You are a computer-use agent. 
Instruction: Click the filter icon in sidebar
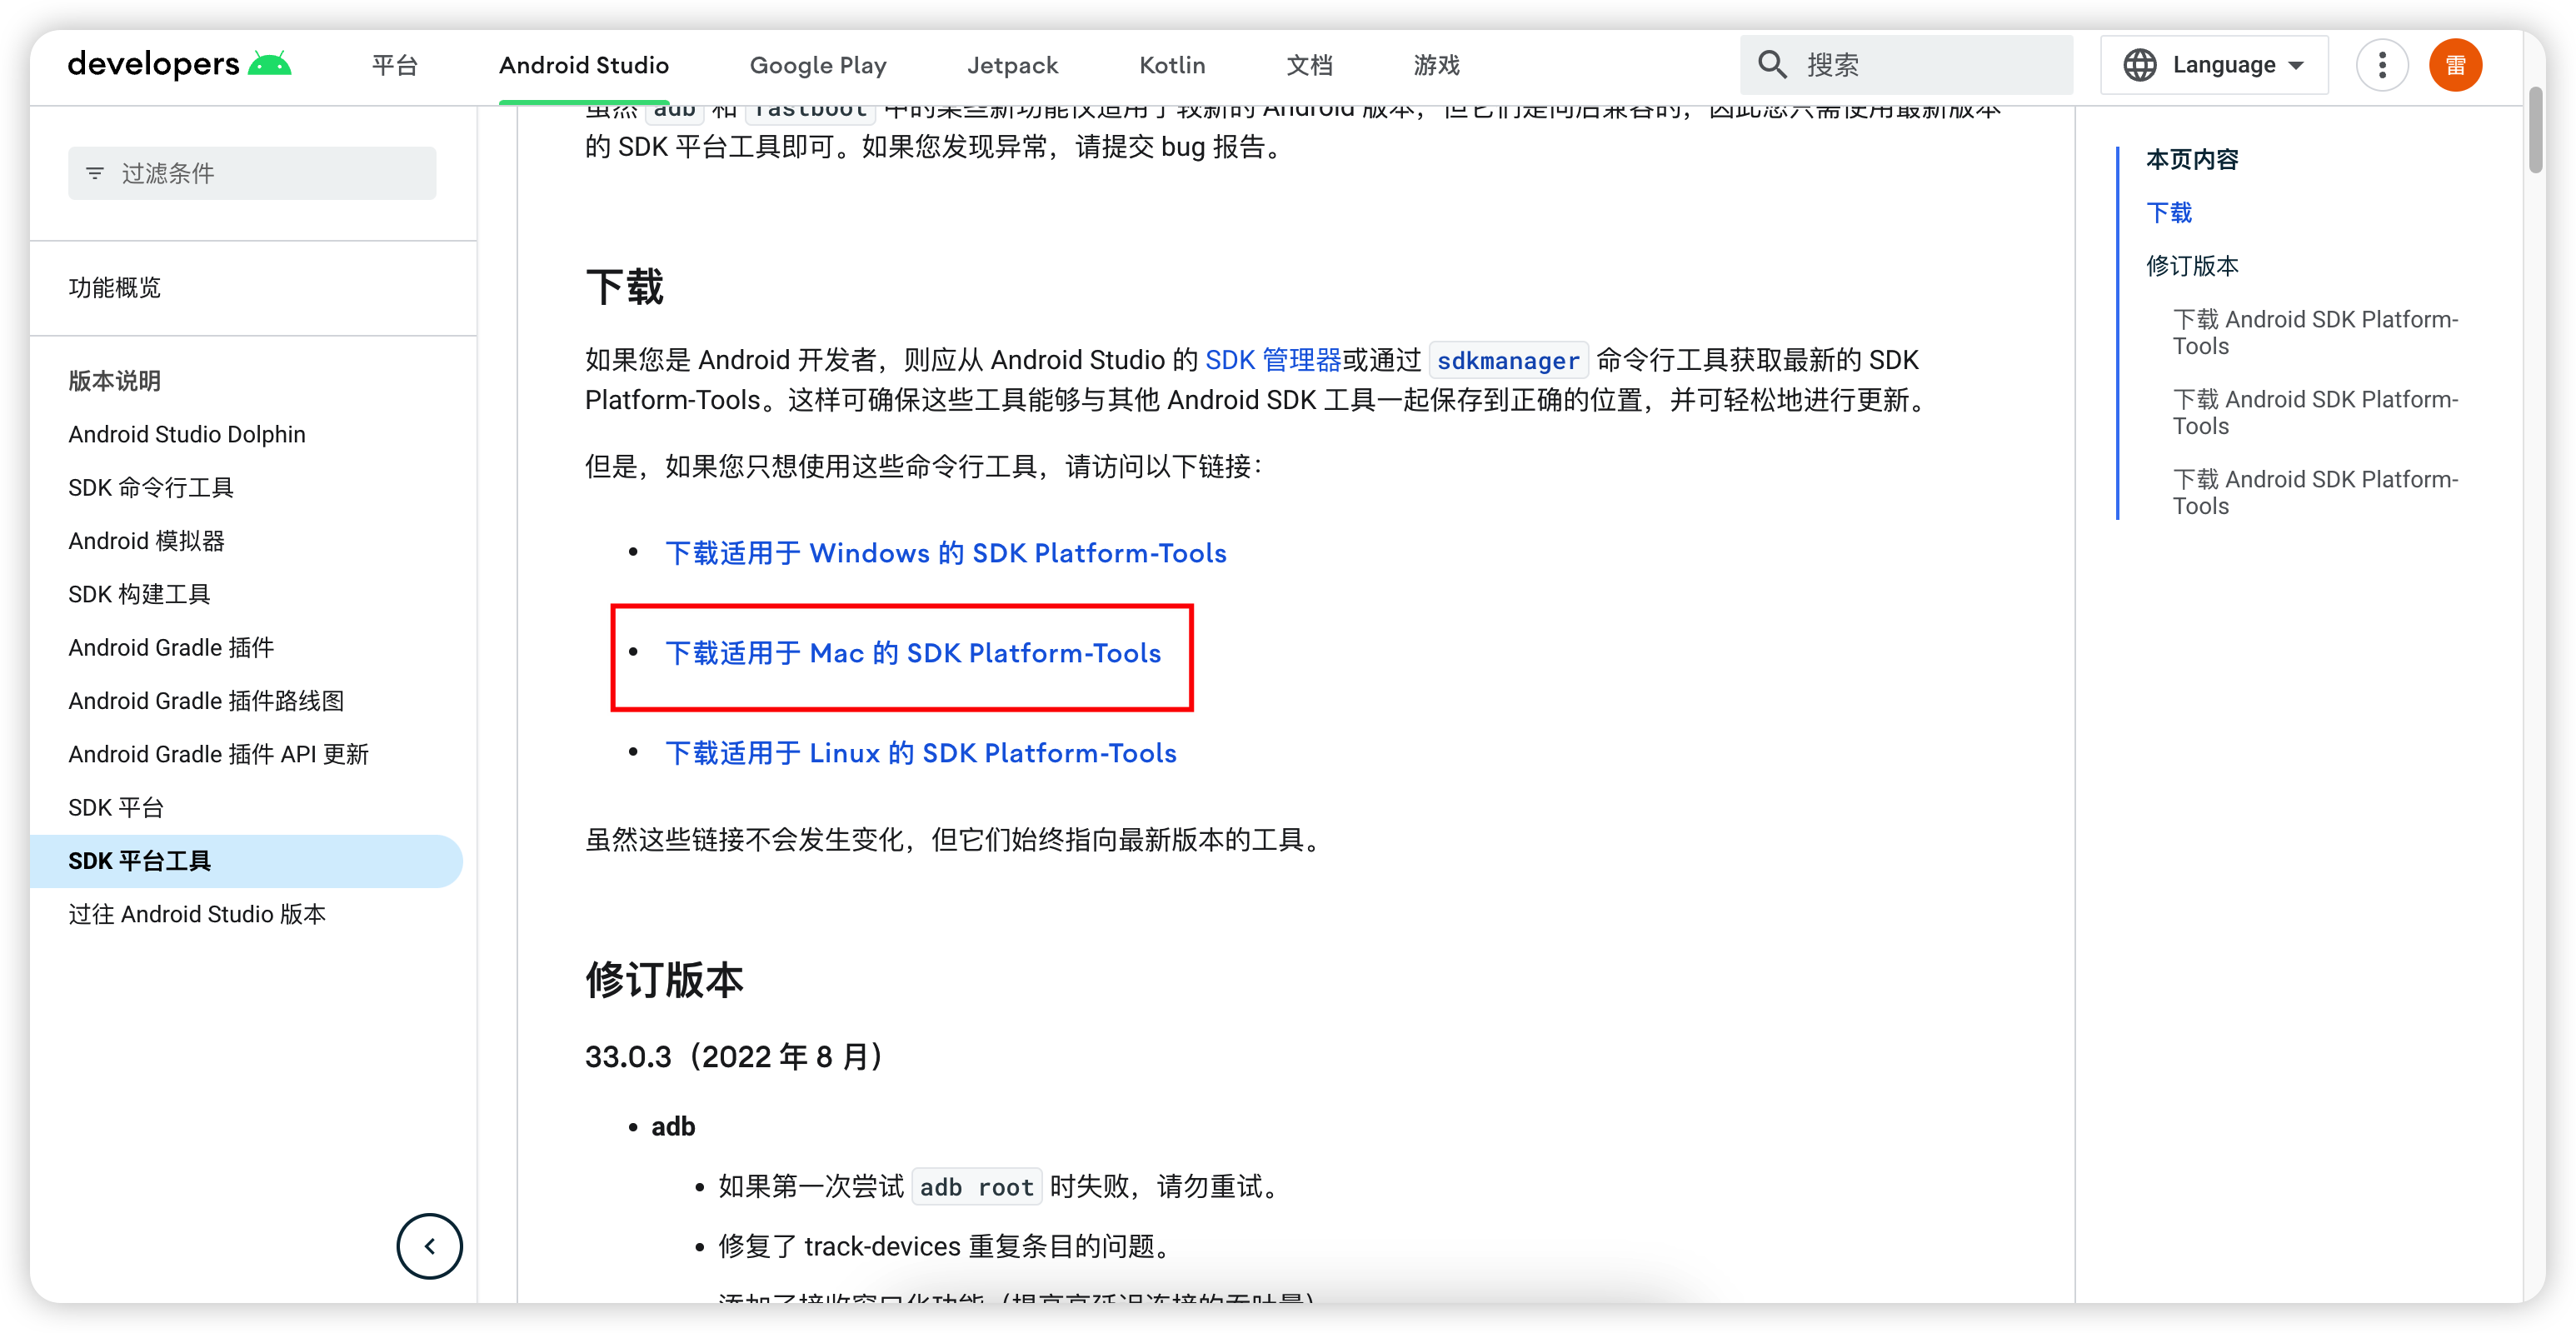95,174
